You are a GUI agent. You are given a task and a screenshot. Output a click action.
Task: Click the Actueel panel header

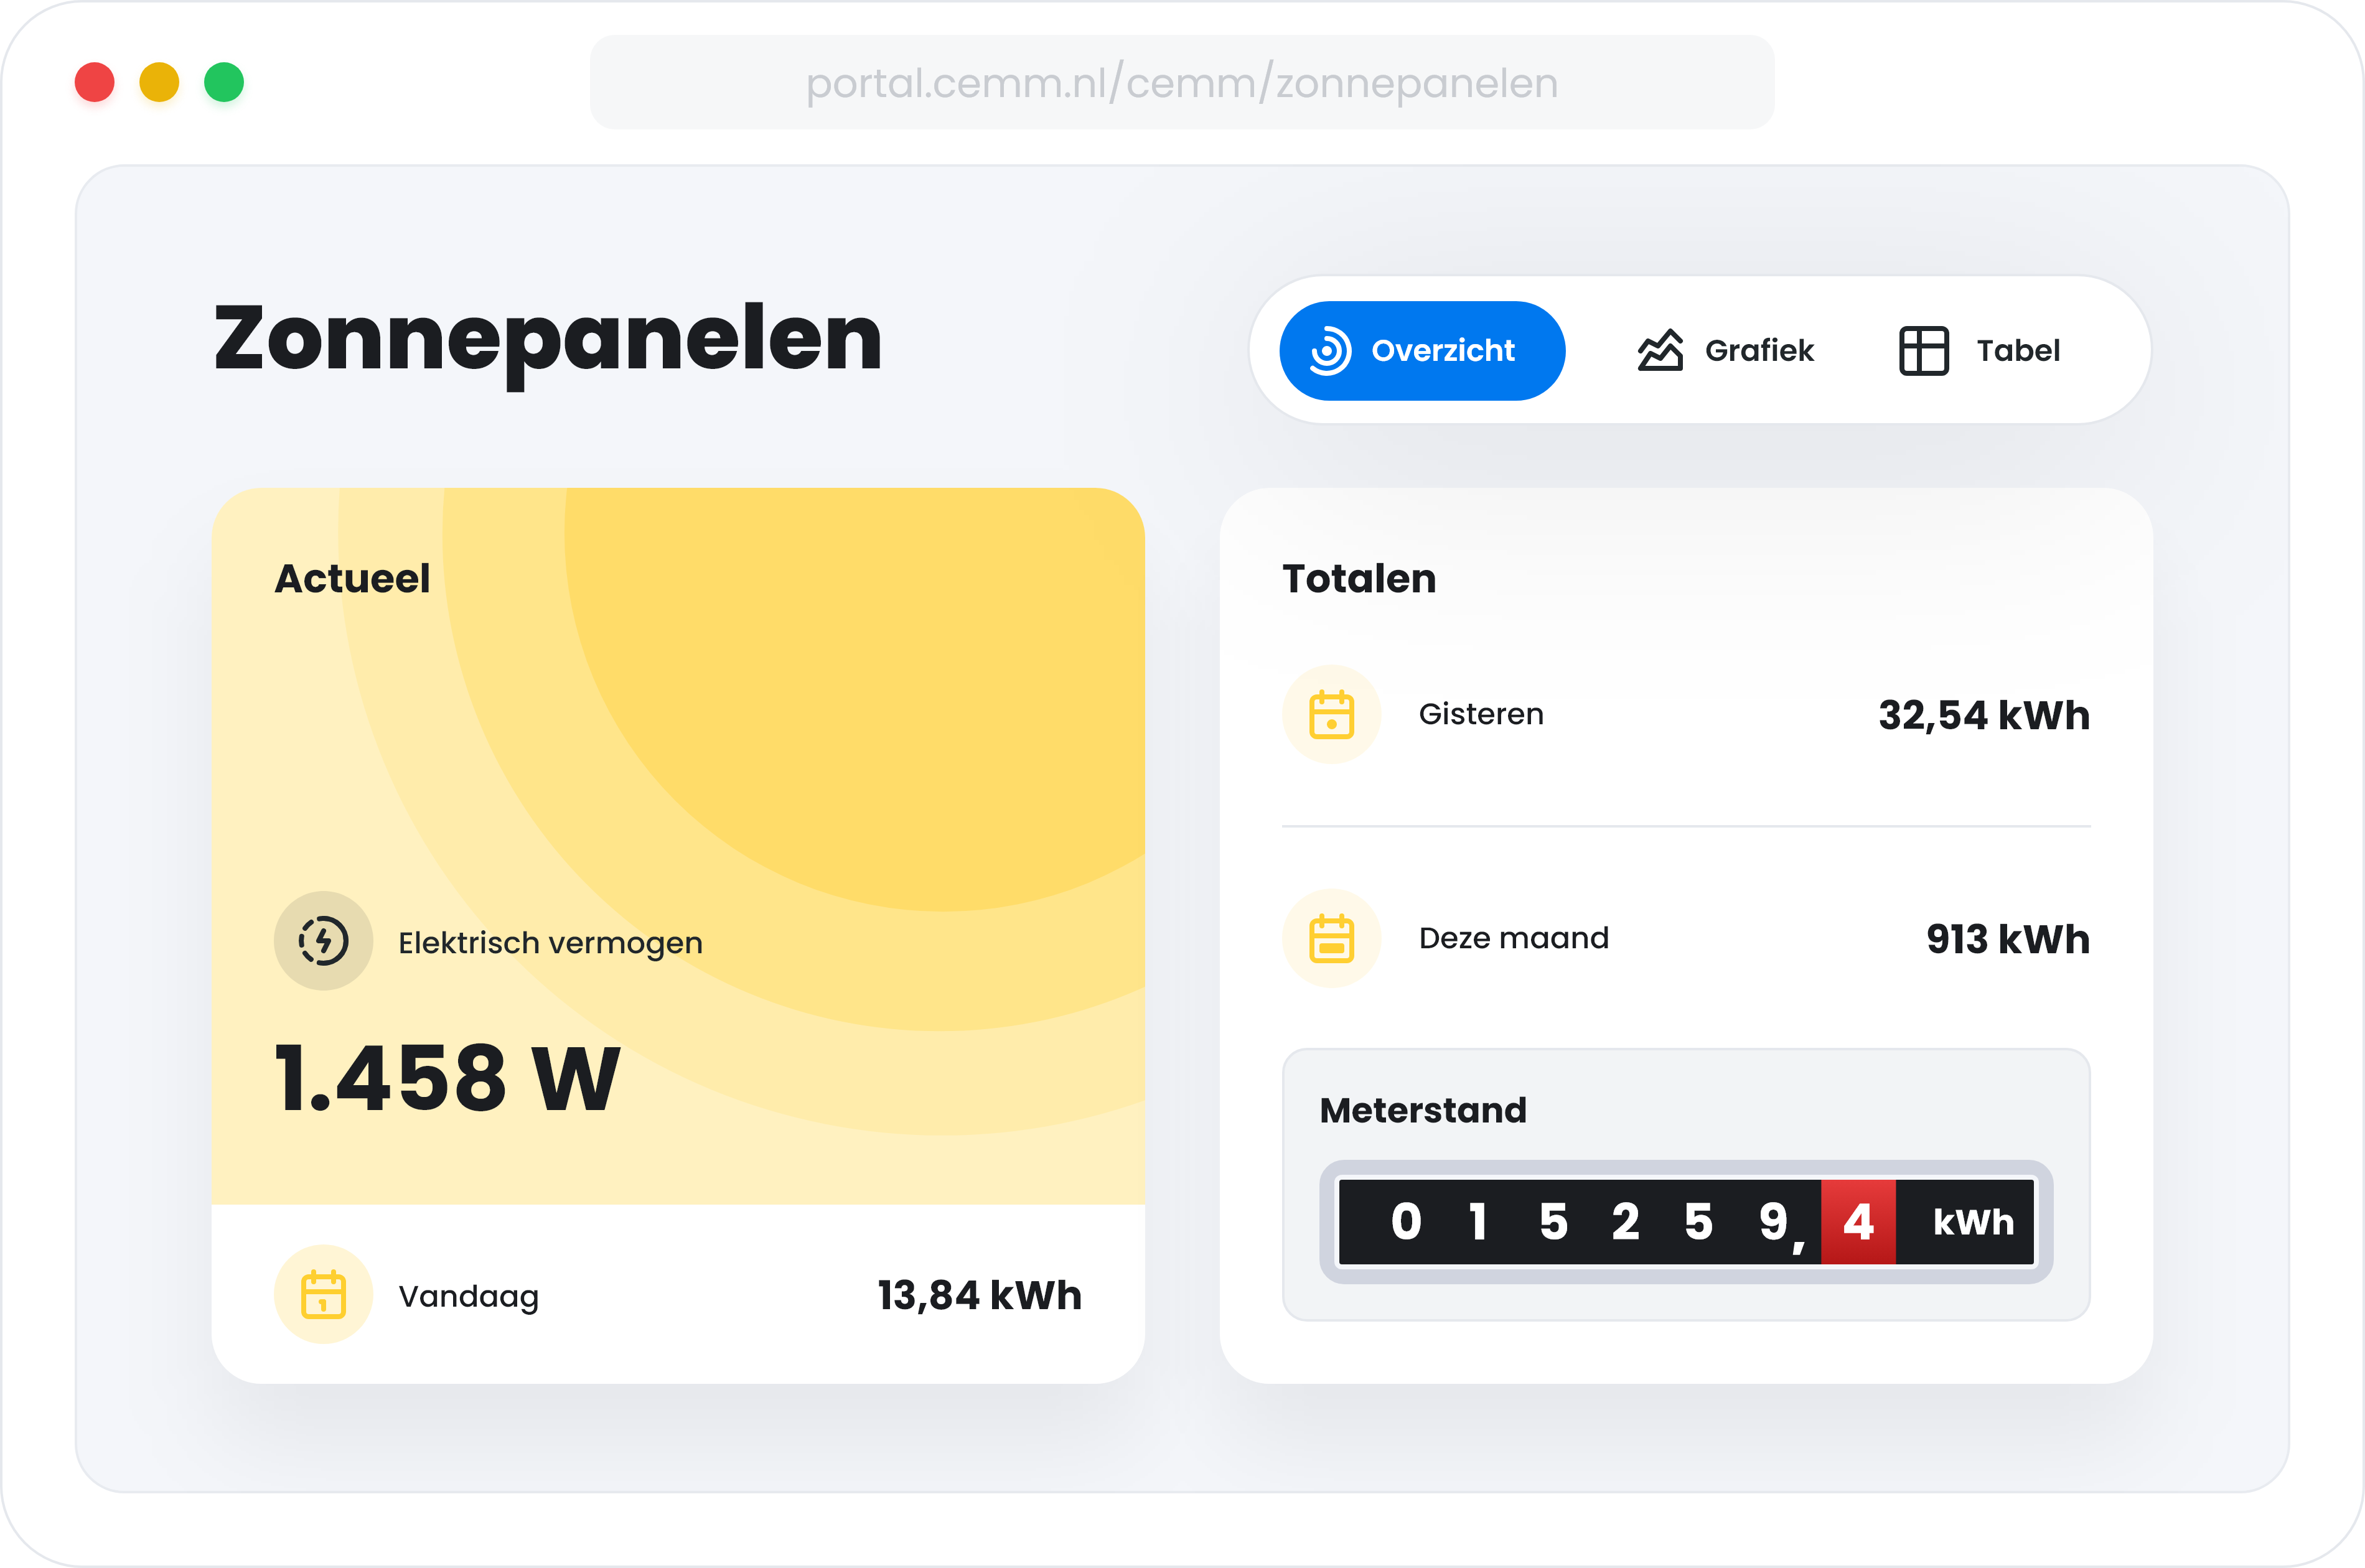coord(352,578)
